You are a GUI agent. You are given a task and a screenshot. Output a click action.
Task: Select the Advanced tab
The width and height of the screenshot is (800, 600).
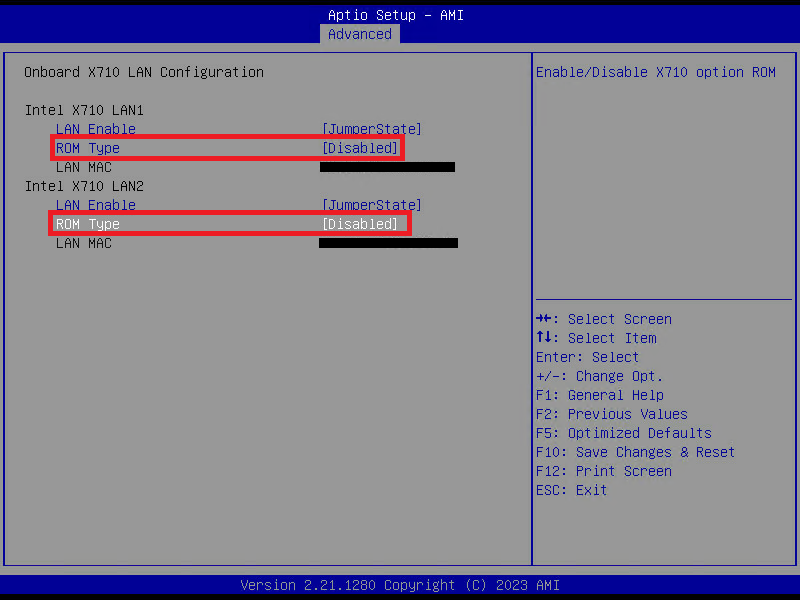(360, 34)
